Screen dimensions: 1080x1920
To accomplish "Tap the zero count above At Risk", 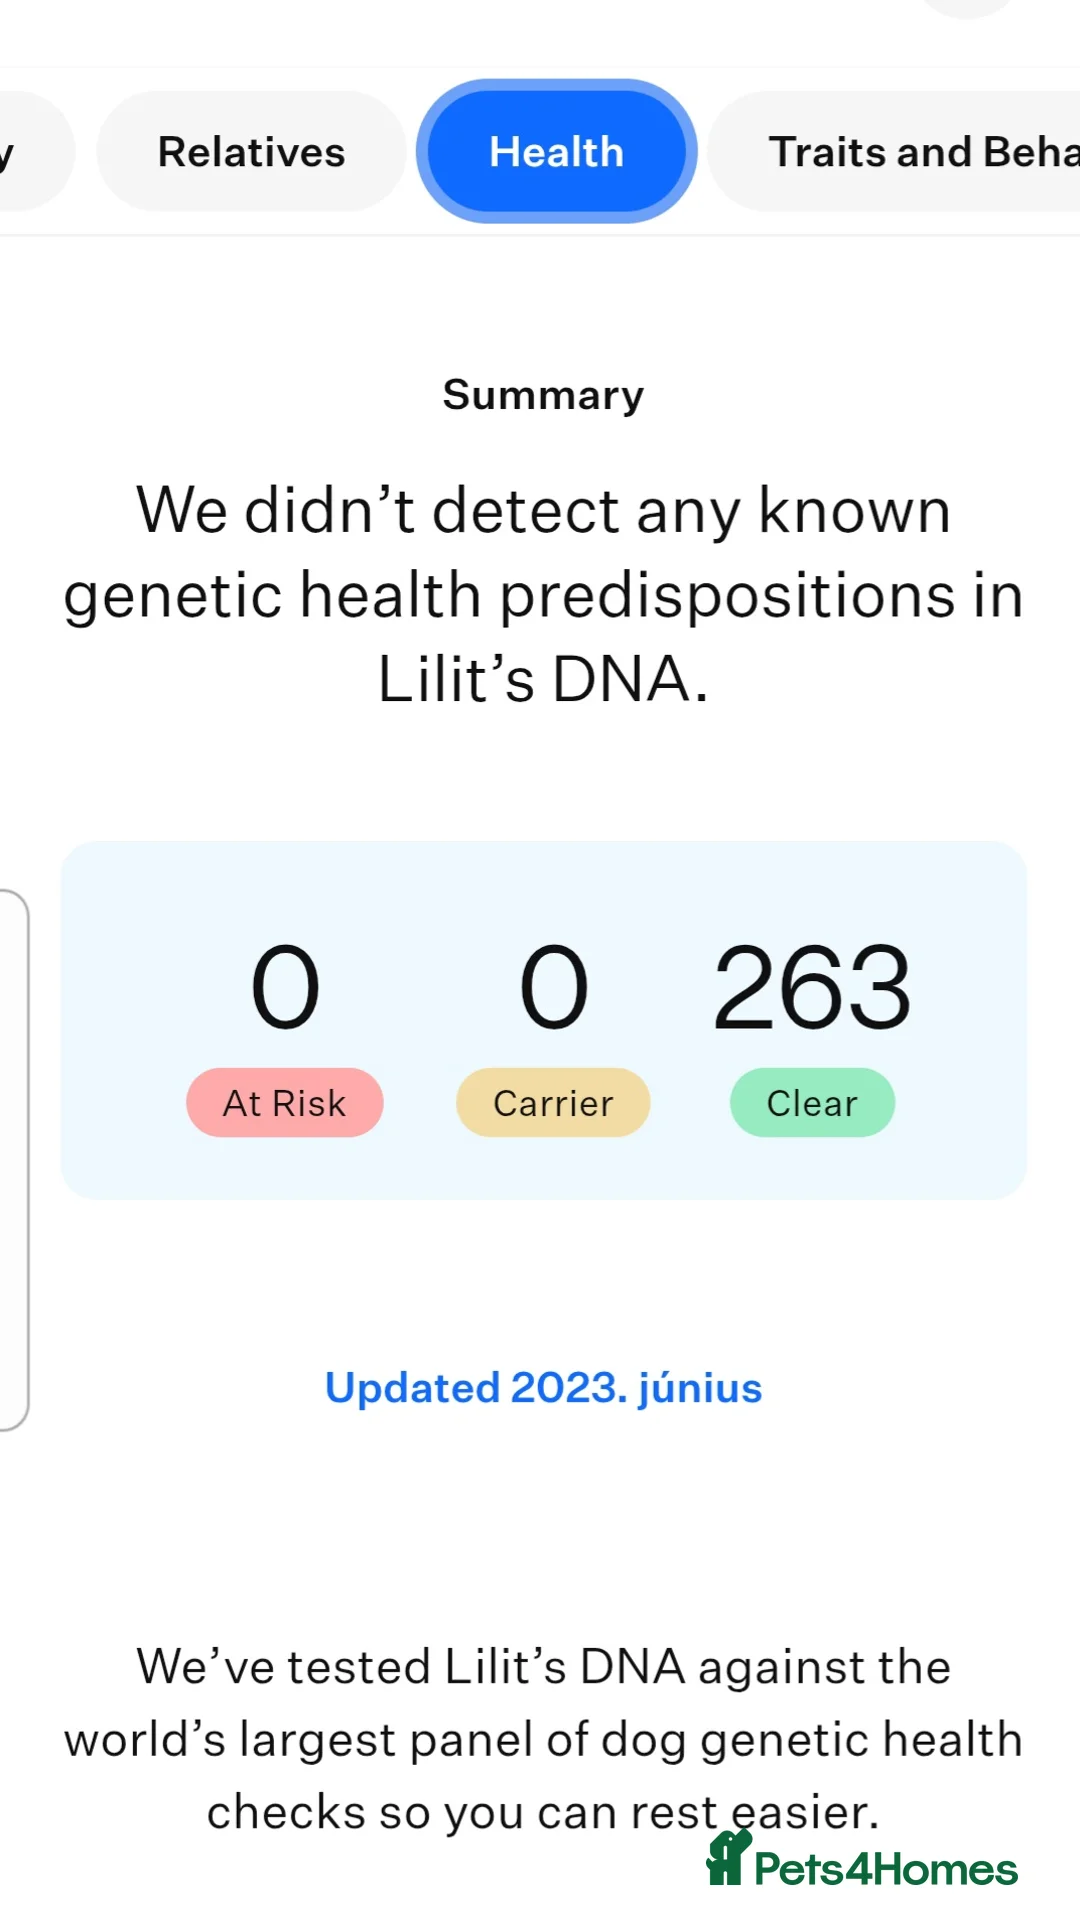I will pos(285,988).
